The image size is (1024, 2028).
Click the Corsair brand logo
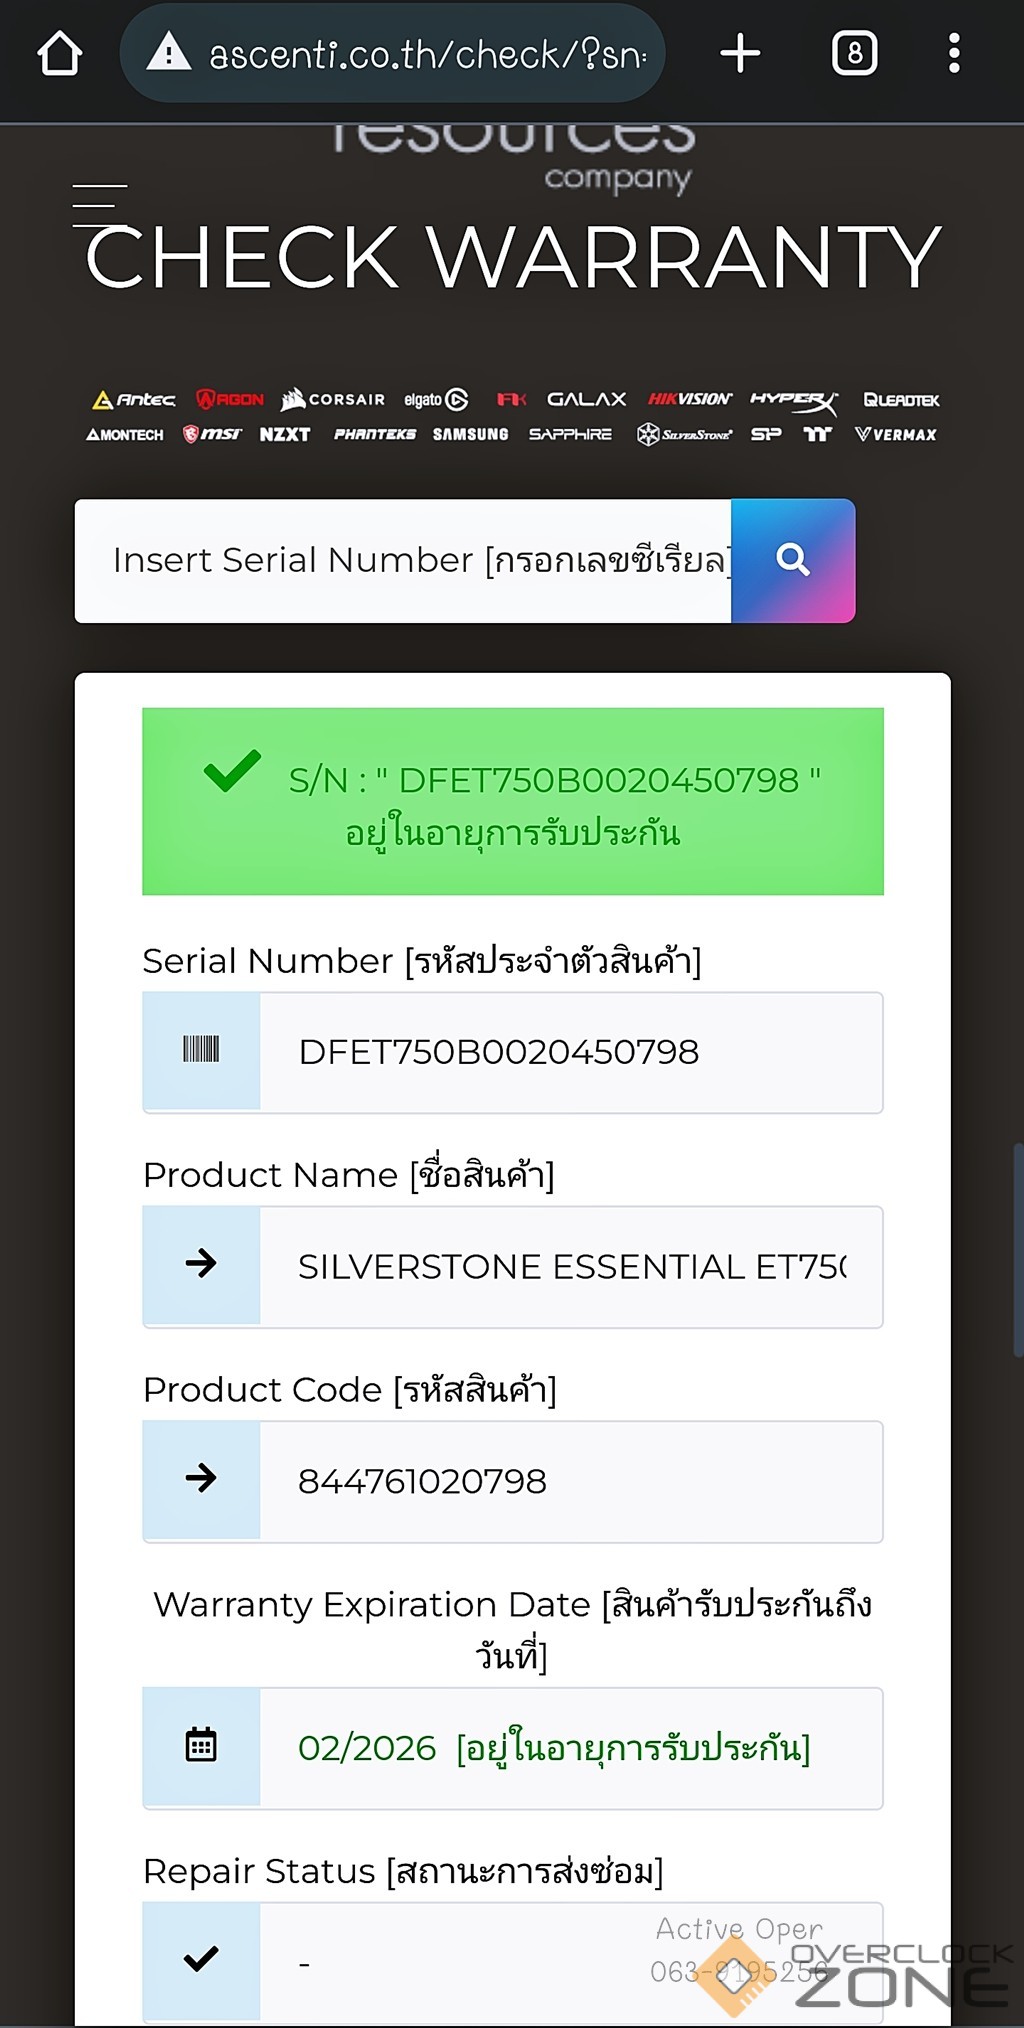click(333, 400)
